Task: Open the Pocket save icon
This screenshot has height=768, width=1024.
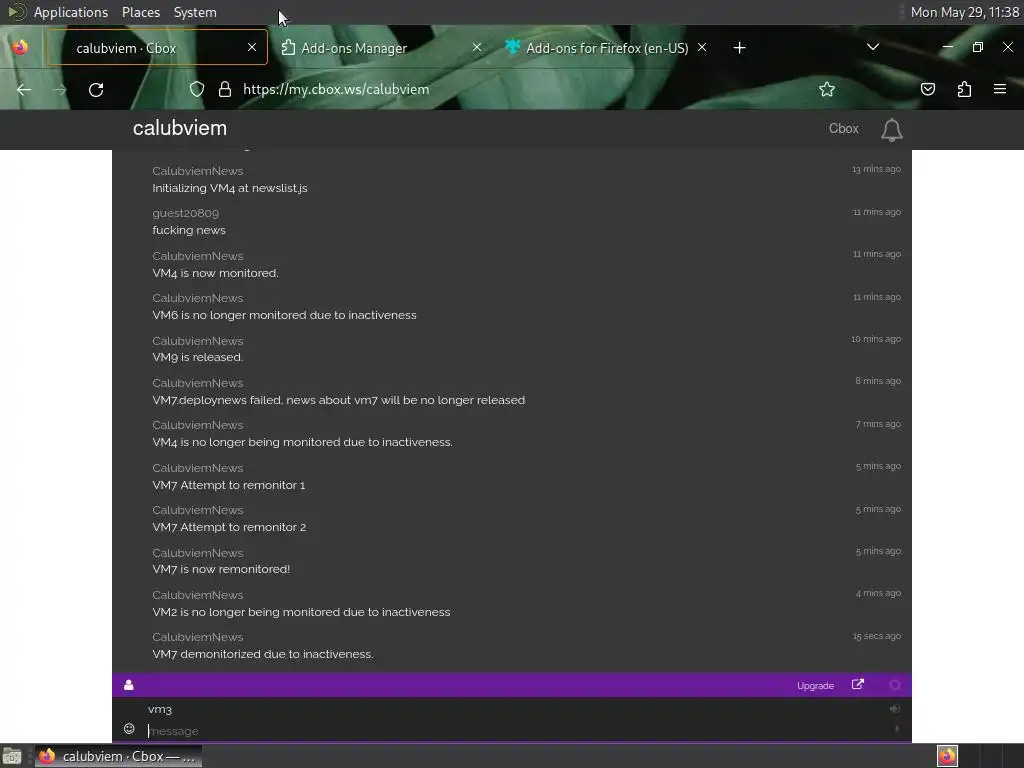Action: coord(927,89)
